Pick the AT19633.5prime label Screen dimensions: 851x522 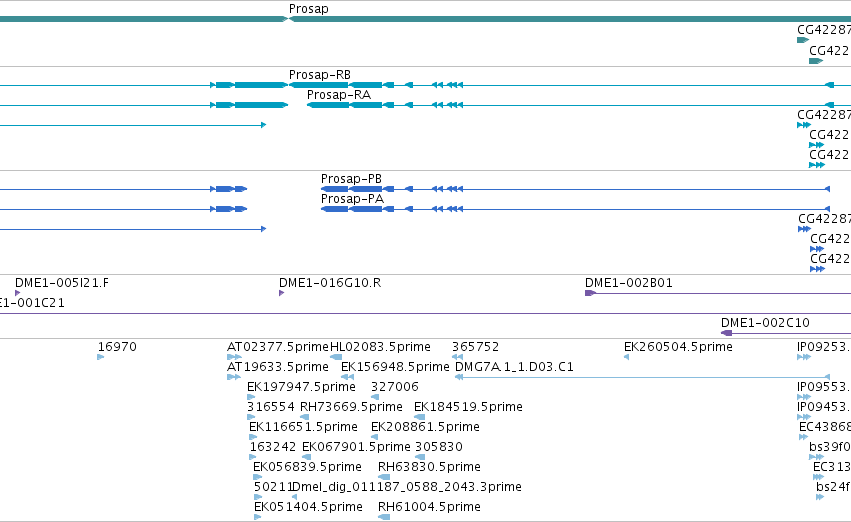[278, 367]
